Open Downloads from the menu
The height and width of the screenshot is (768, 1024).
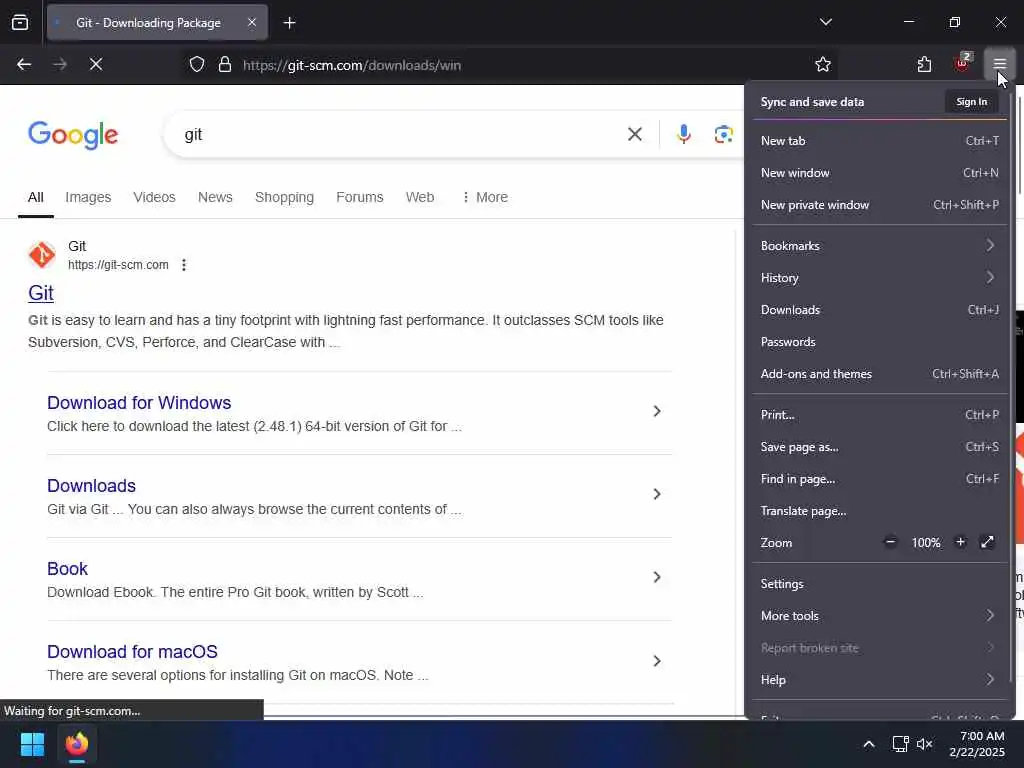click(880, 310)
